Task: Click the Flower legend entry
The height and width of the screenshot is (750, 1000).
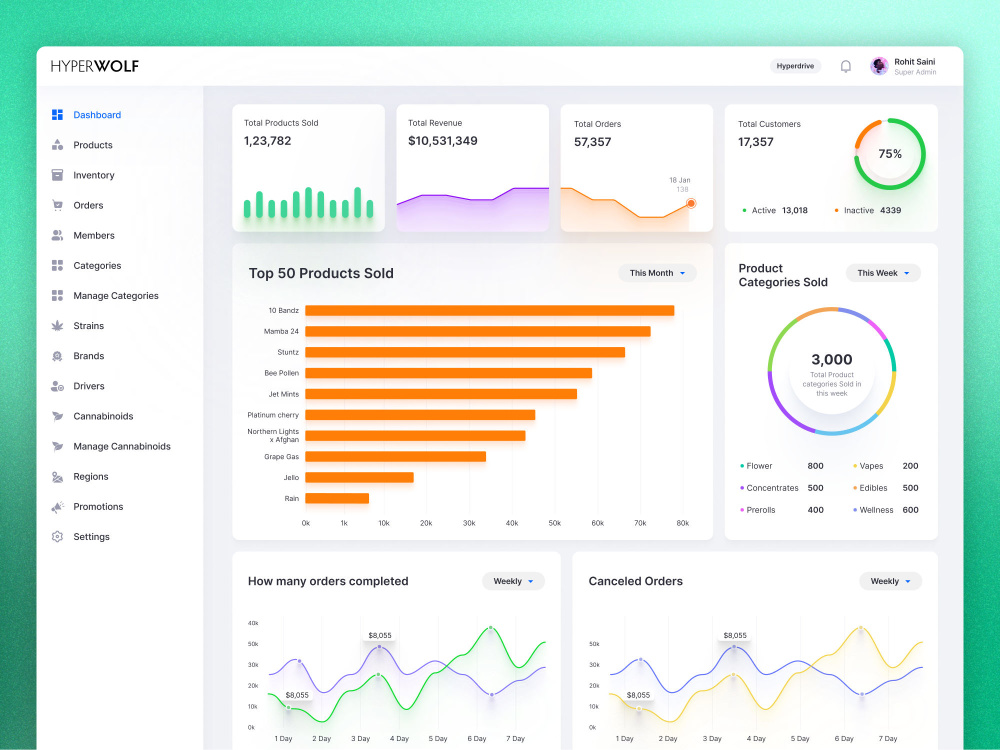Action: tap(782, 466)
